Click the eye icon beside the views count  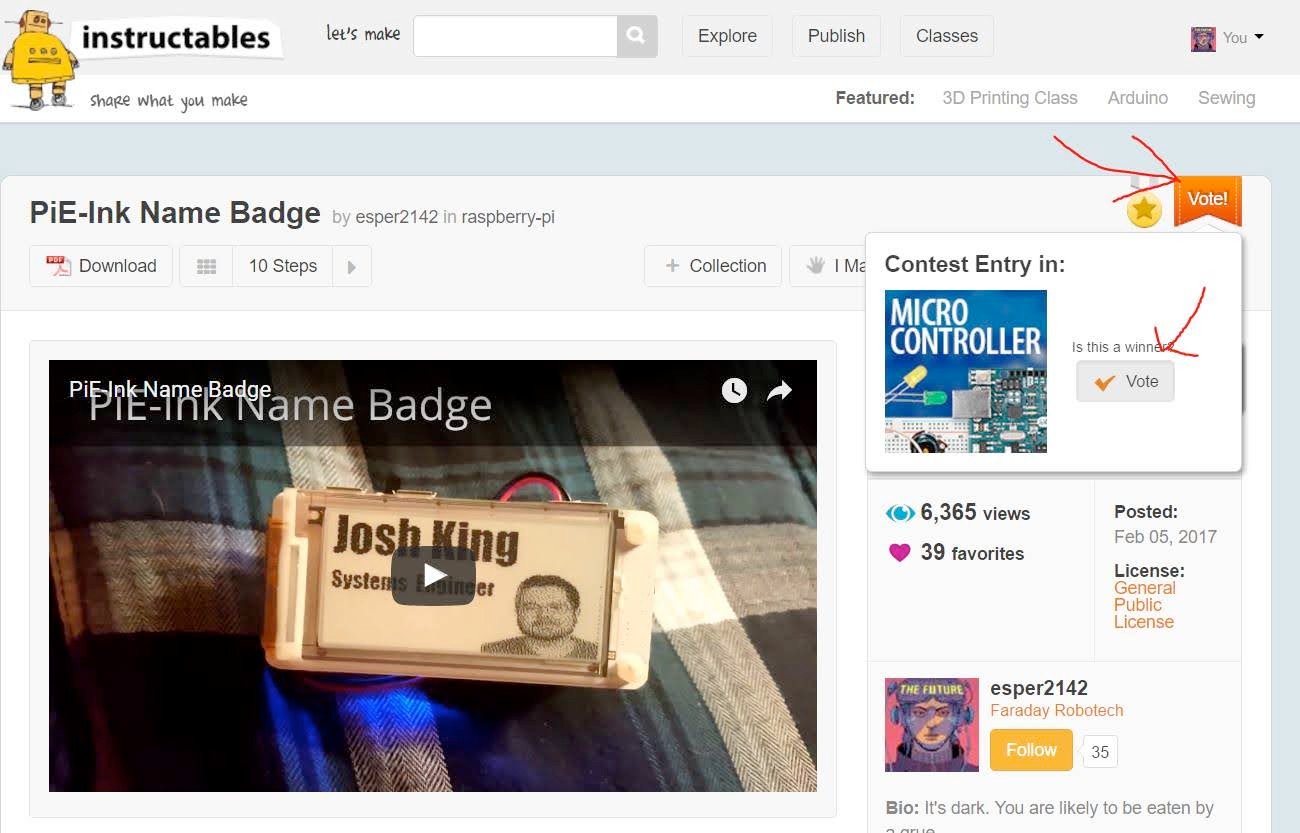click(899, 512)
